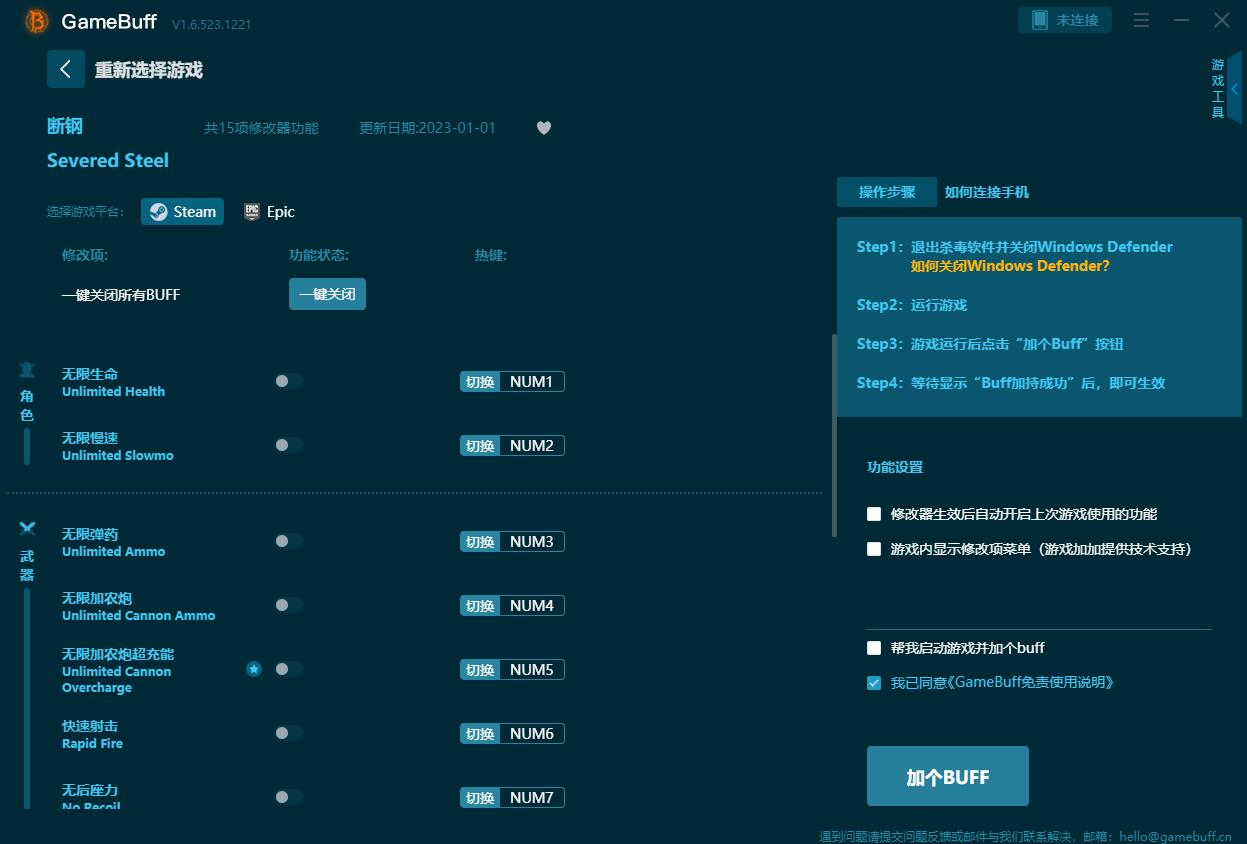1247x844 pixels.
Task: Uncheck the GameBuff disclaimer agreement checkbox
Action: point(874,683)
